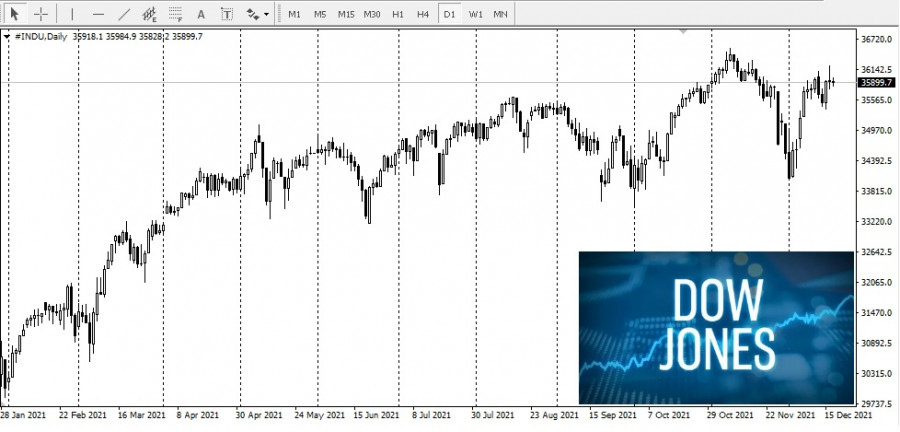Click the 23 Aug 2021 date label
Screen dimensions: 900x432
pos(553,414)
